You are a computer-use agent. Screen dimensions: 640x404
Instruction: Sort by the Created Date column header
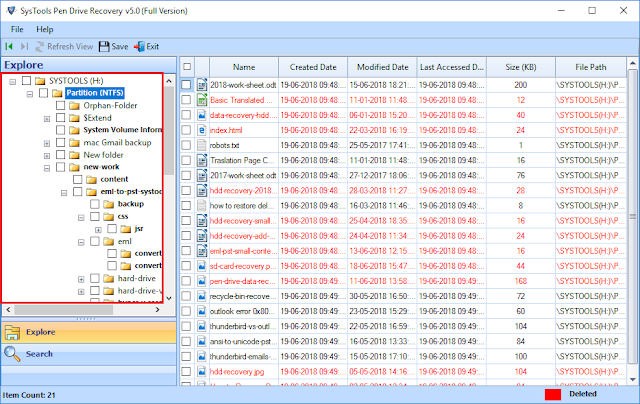(313, 67)
